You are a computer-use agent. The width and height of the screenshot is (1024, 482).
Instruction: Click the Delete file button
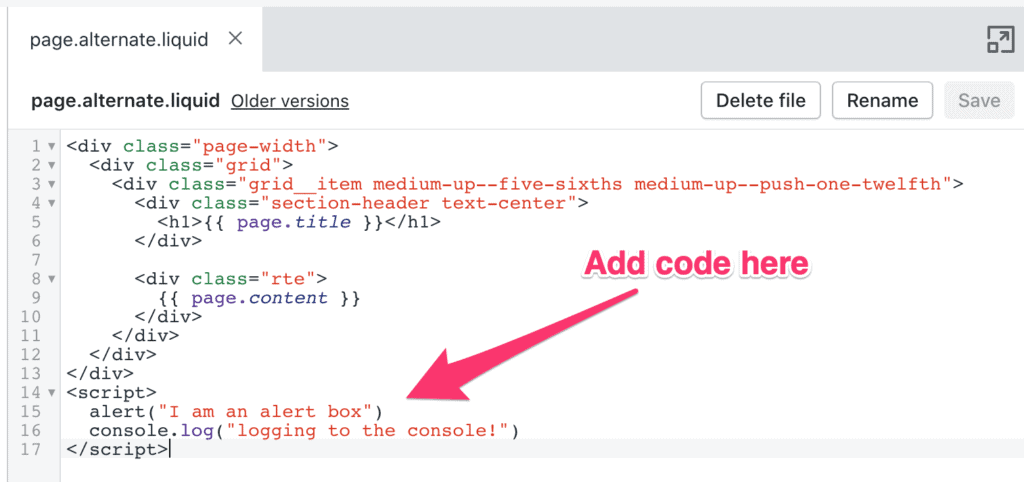click(761, 101)
